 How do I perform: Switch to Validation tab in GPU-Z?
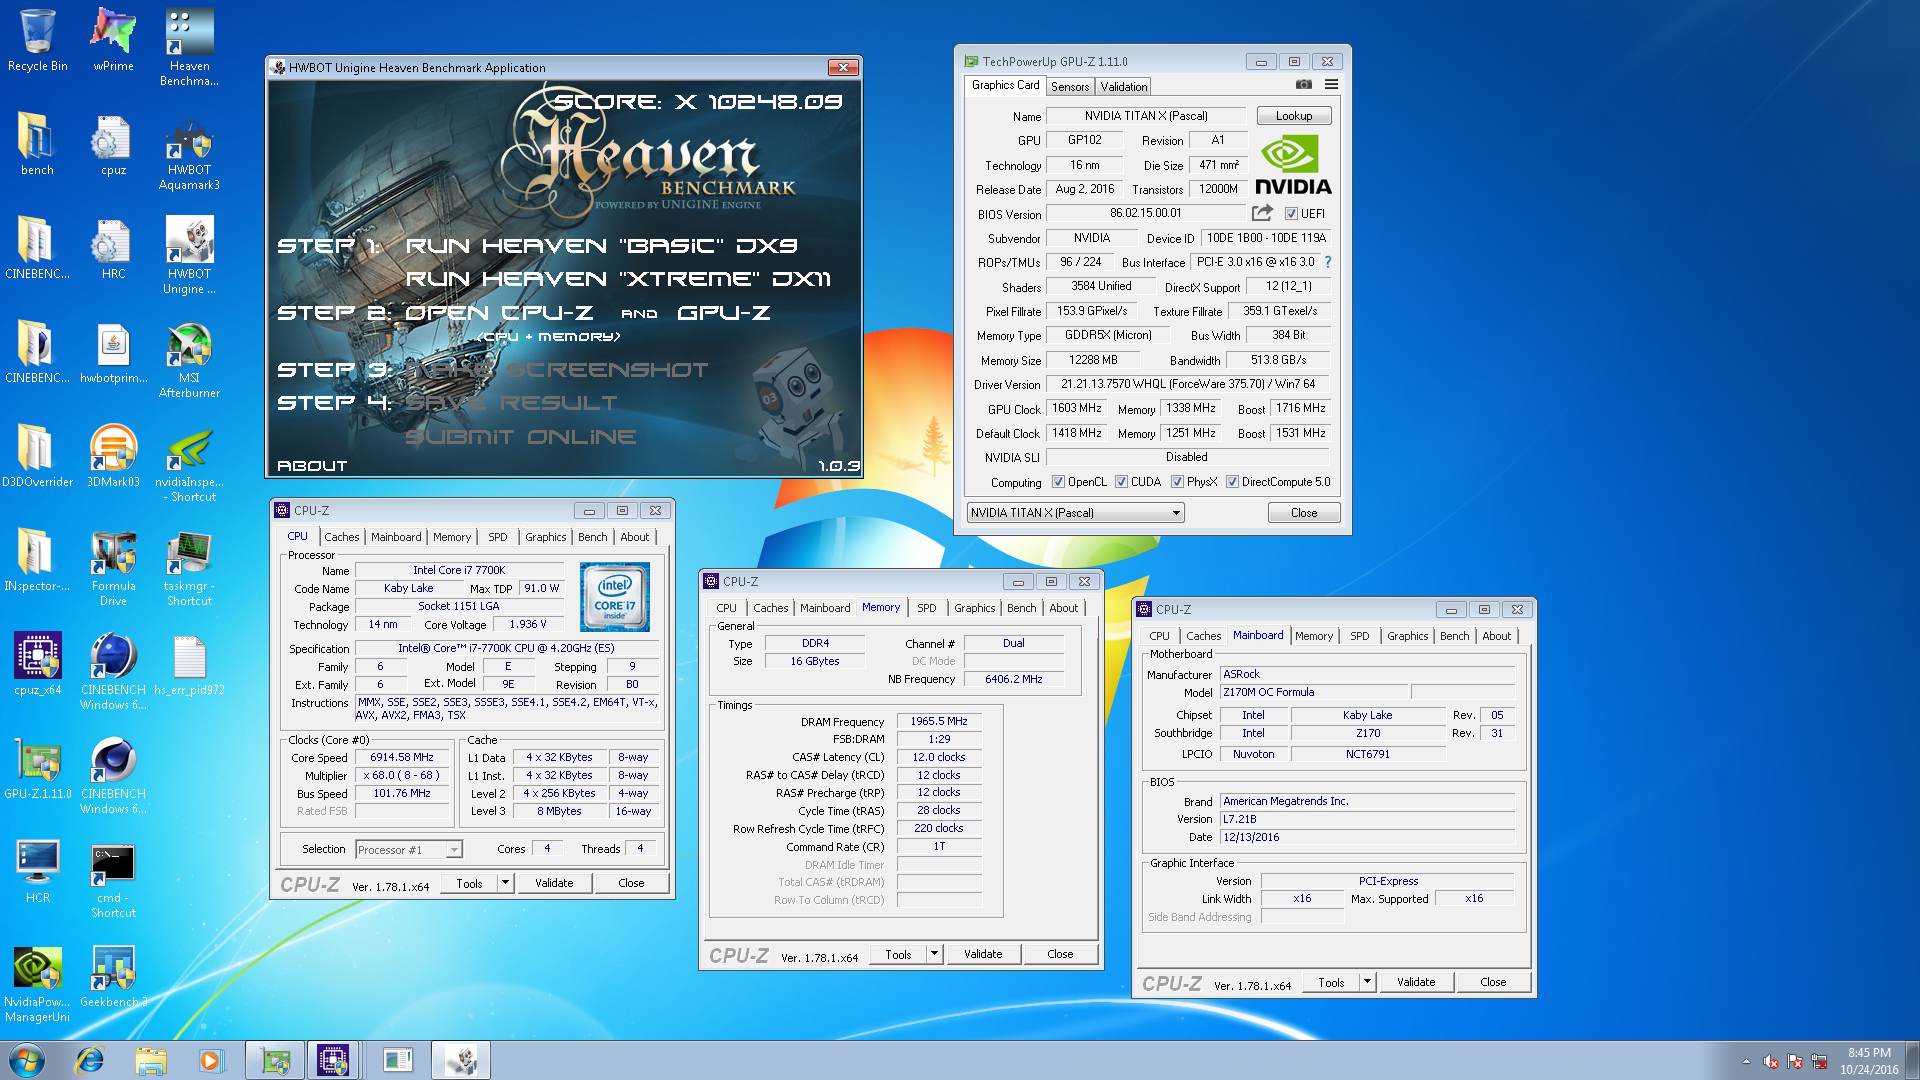pyautogui.click(x=1124, y=87)
